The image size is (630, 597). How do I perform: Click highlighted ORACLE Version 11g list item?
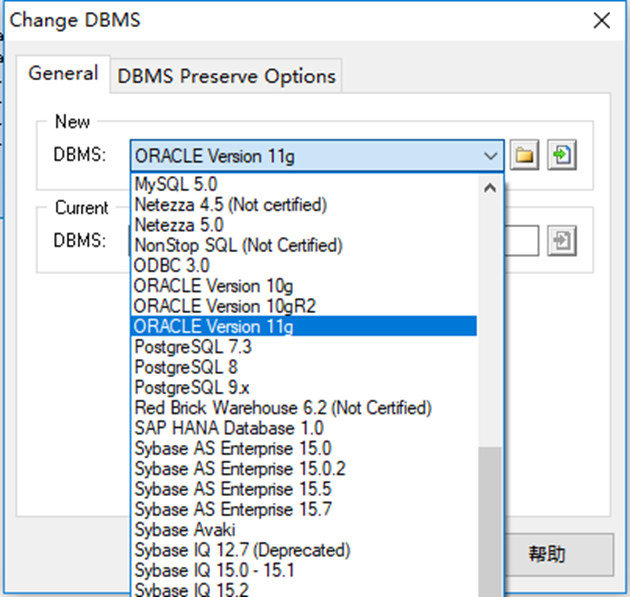(304, 326)
